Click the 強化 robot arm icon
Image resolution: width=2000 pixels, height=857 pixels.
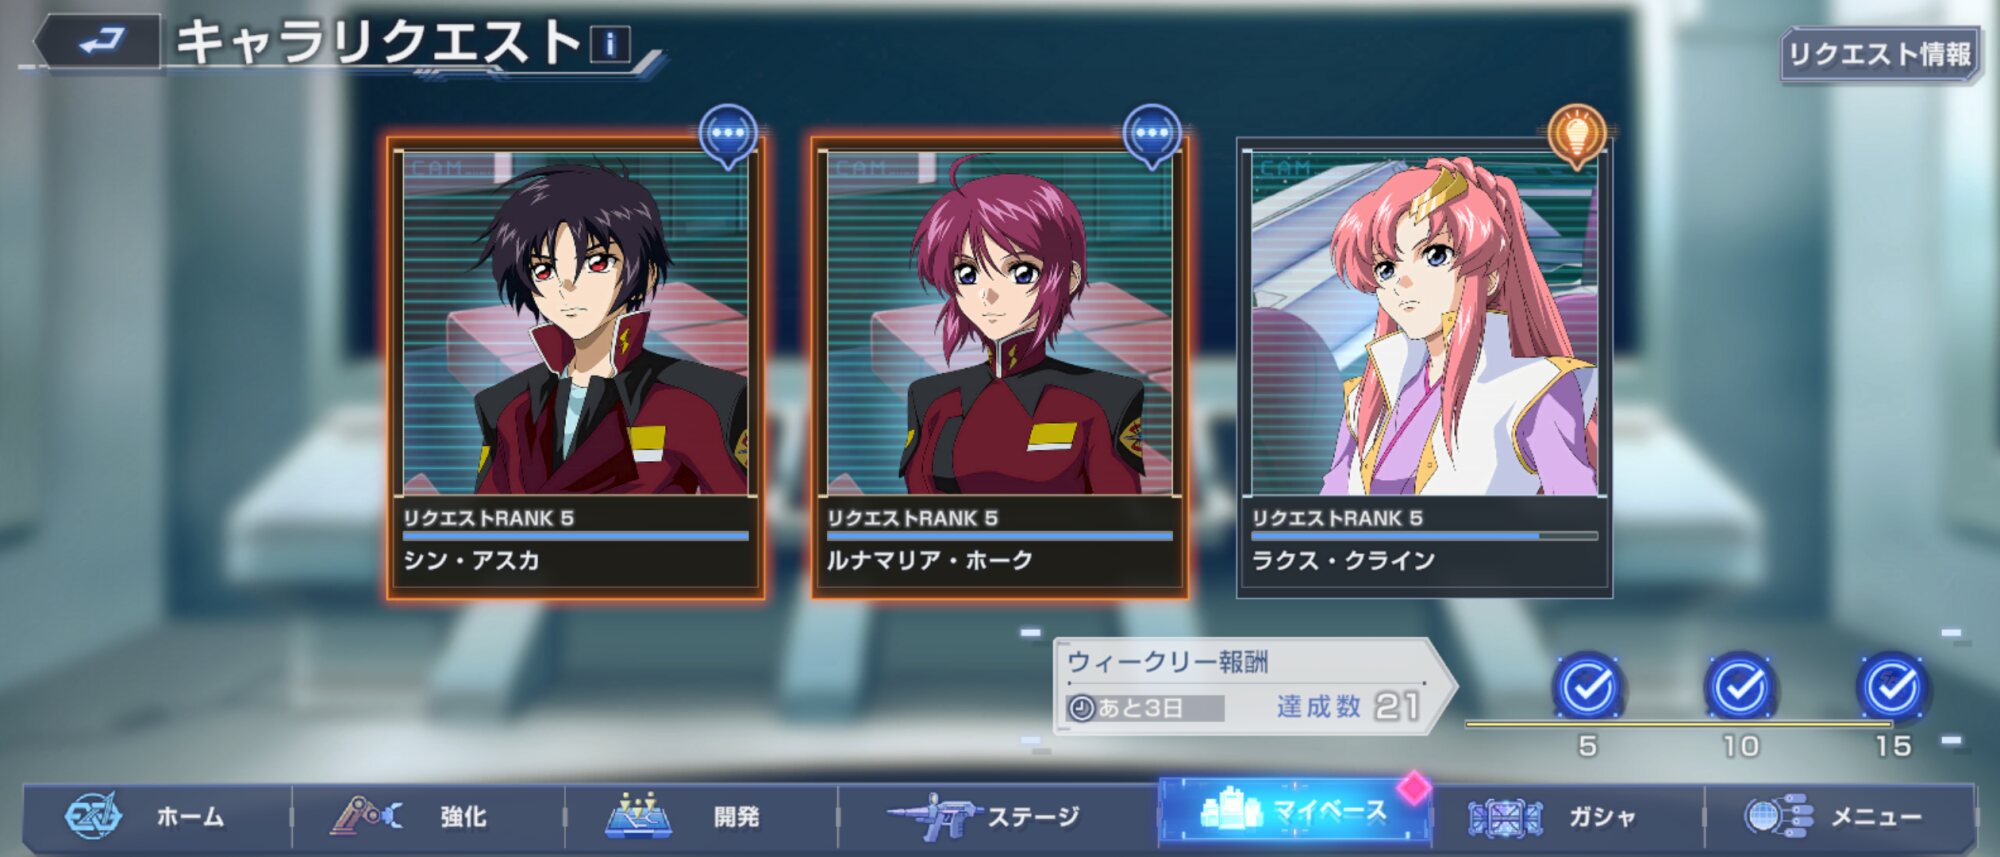[x=367, y=816]
